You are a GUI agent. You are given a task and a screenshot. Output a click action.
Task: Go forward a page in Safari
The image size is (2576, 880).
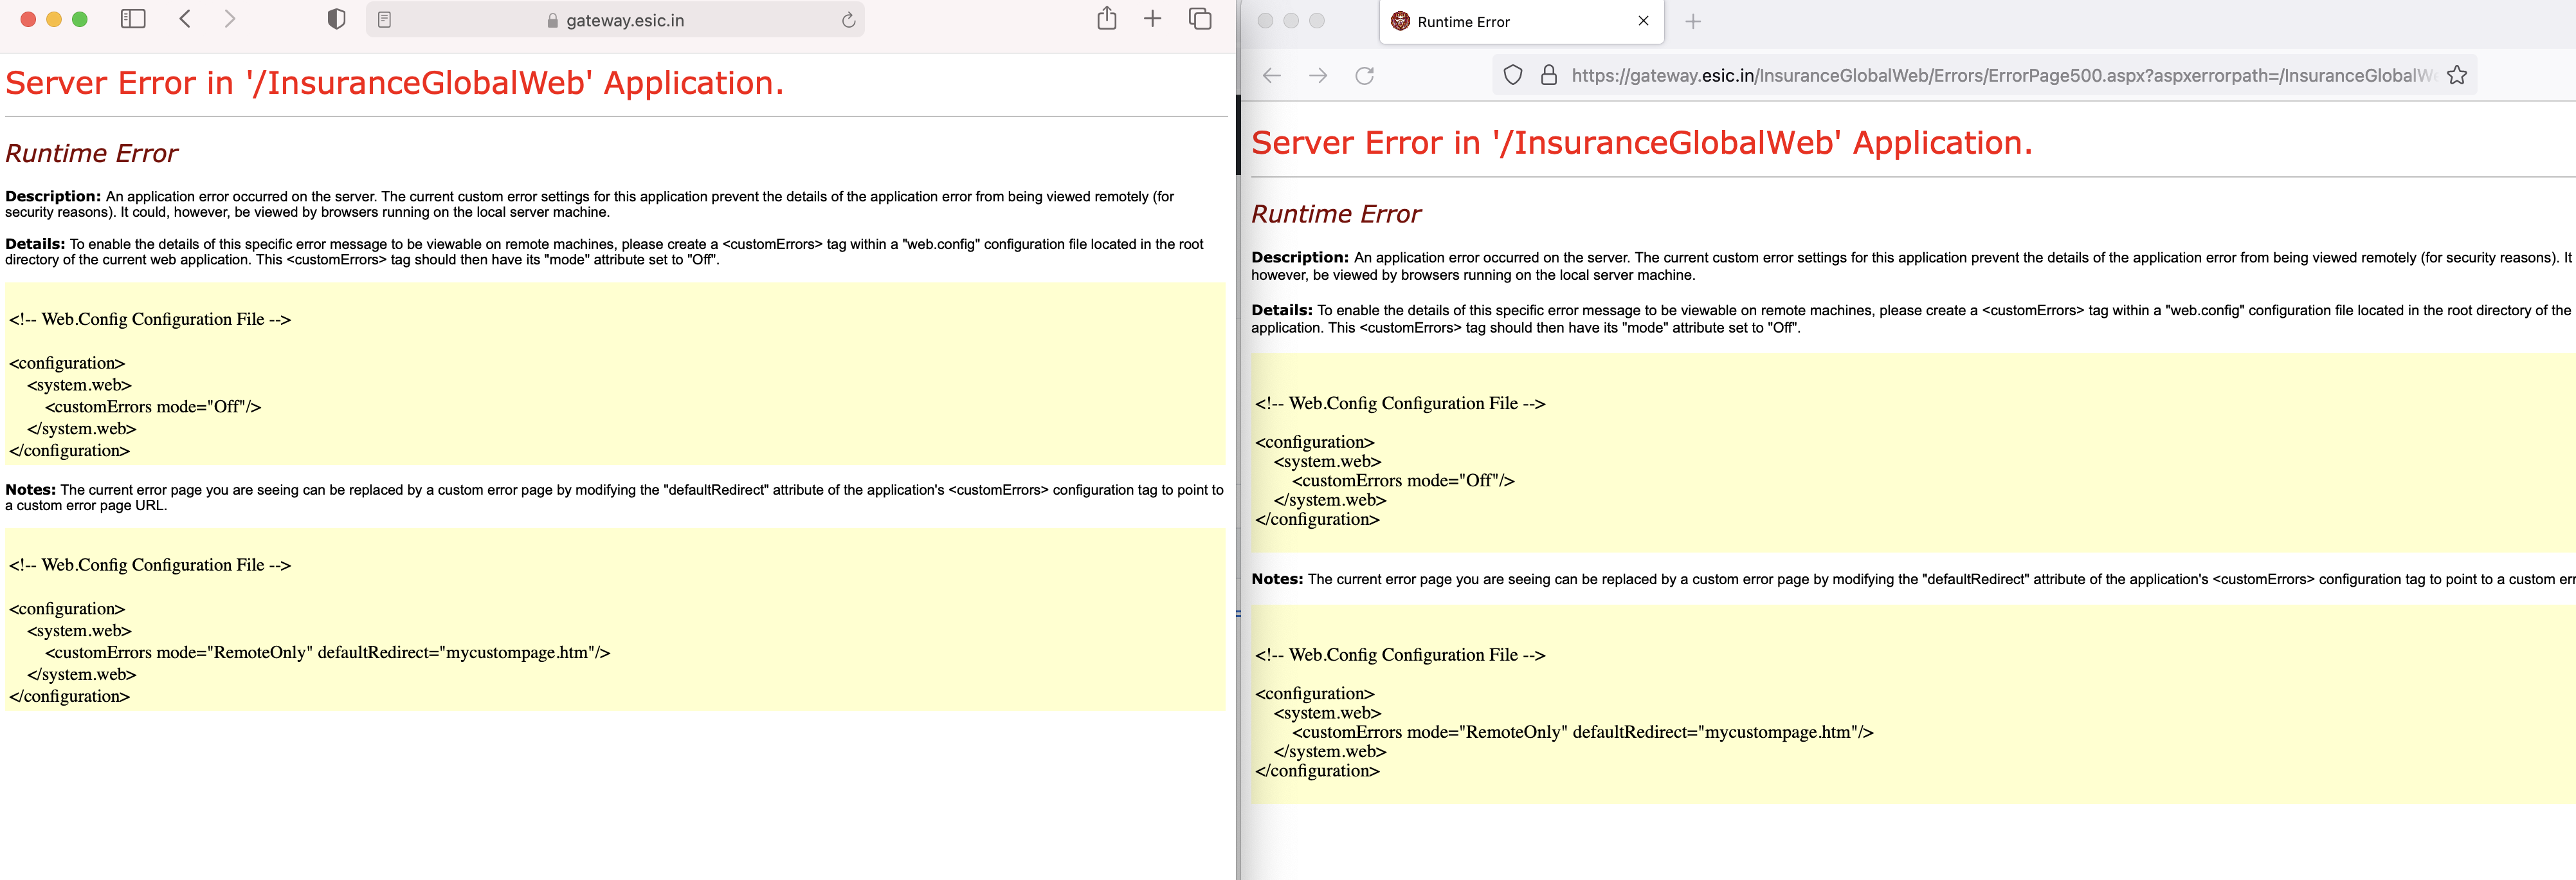[x=230, y=18]
